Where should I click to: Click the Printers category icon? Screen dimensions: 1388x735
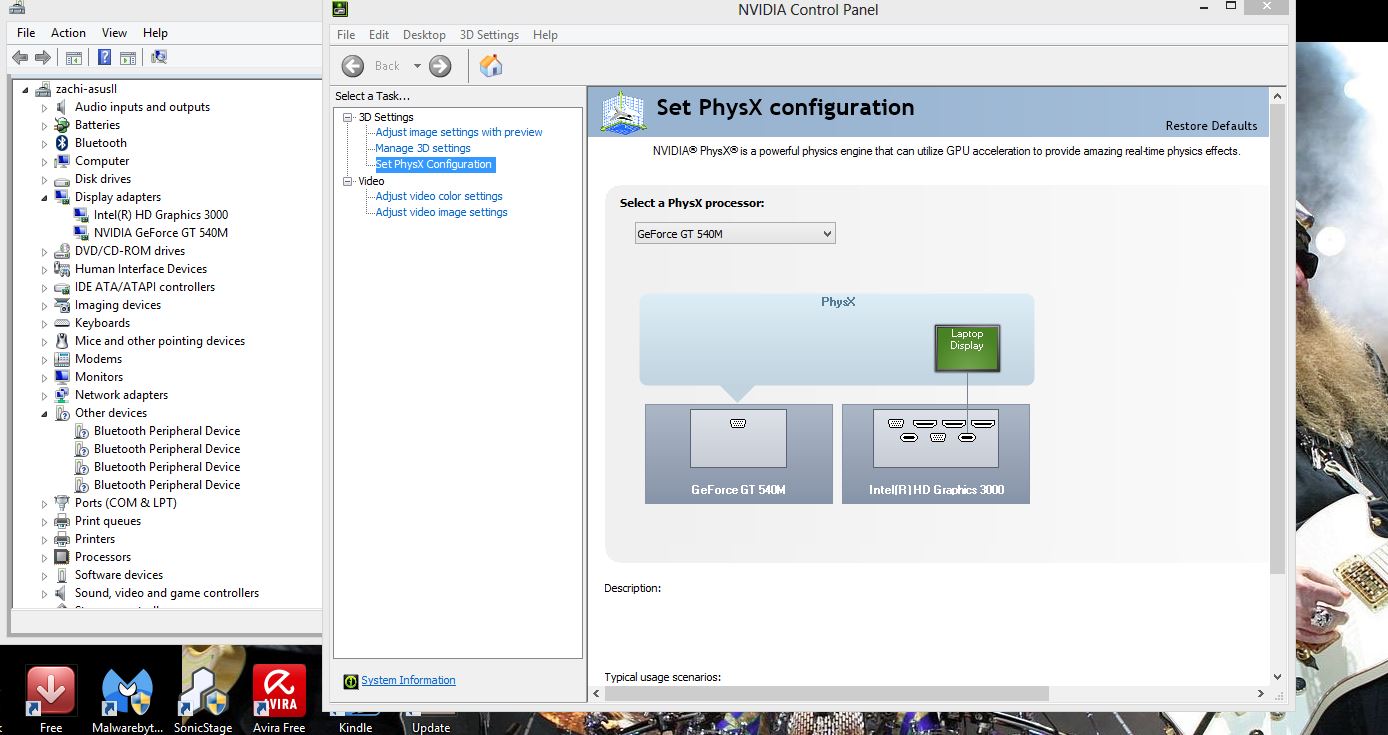coord(62,539)
